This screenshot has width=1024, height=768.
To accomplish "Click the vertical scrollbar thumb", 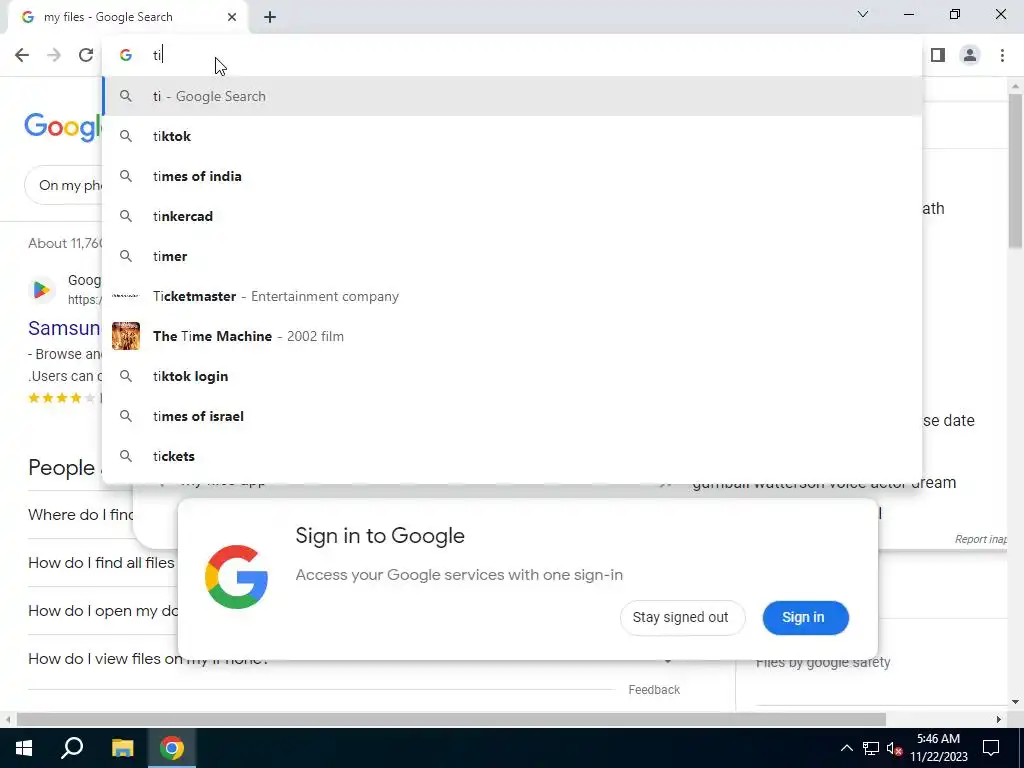I will coord(1015,171).
